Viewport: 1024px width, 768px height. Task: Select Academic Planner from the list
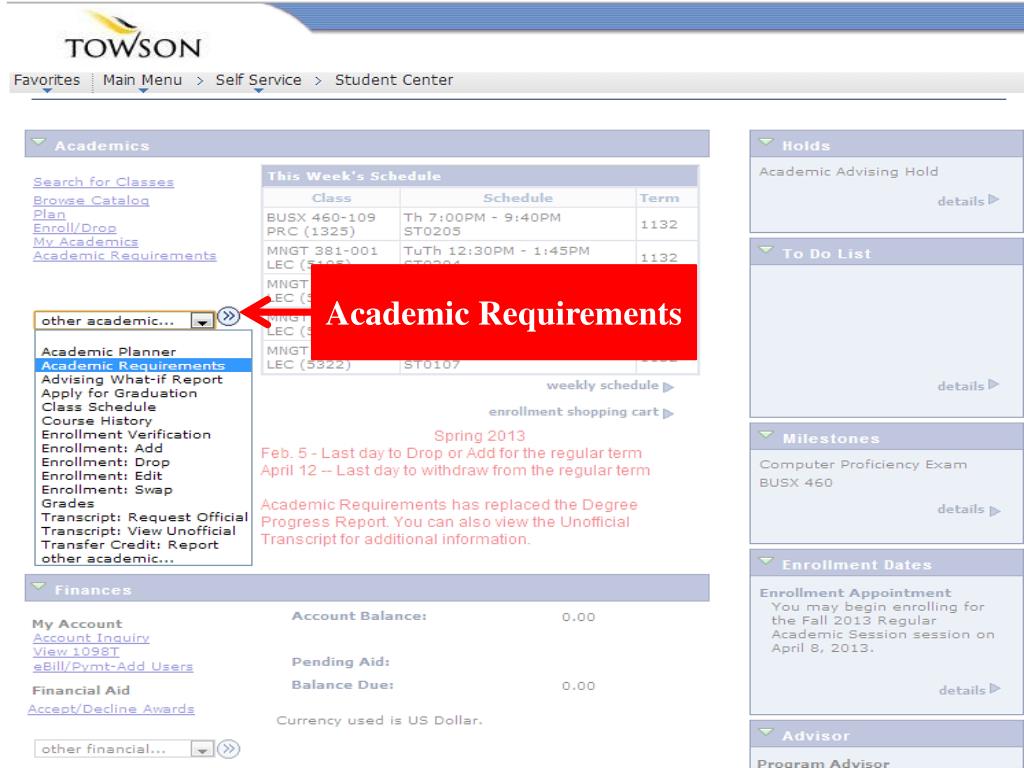[x=143, y=352]
